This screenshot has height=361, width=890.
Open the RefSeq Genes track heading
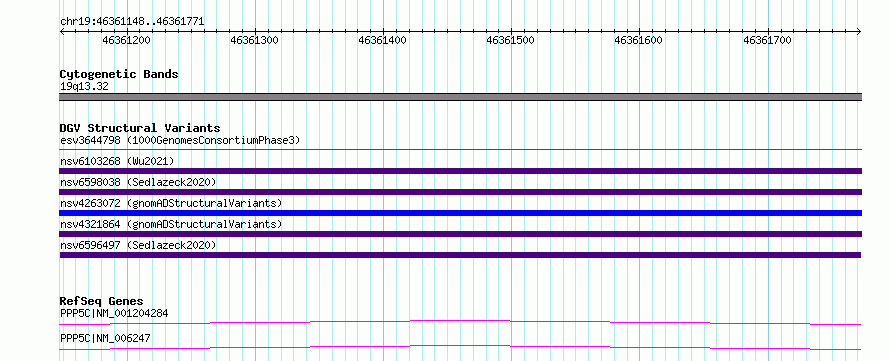tap(102, 301)
